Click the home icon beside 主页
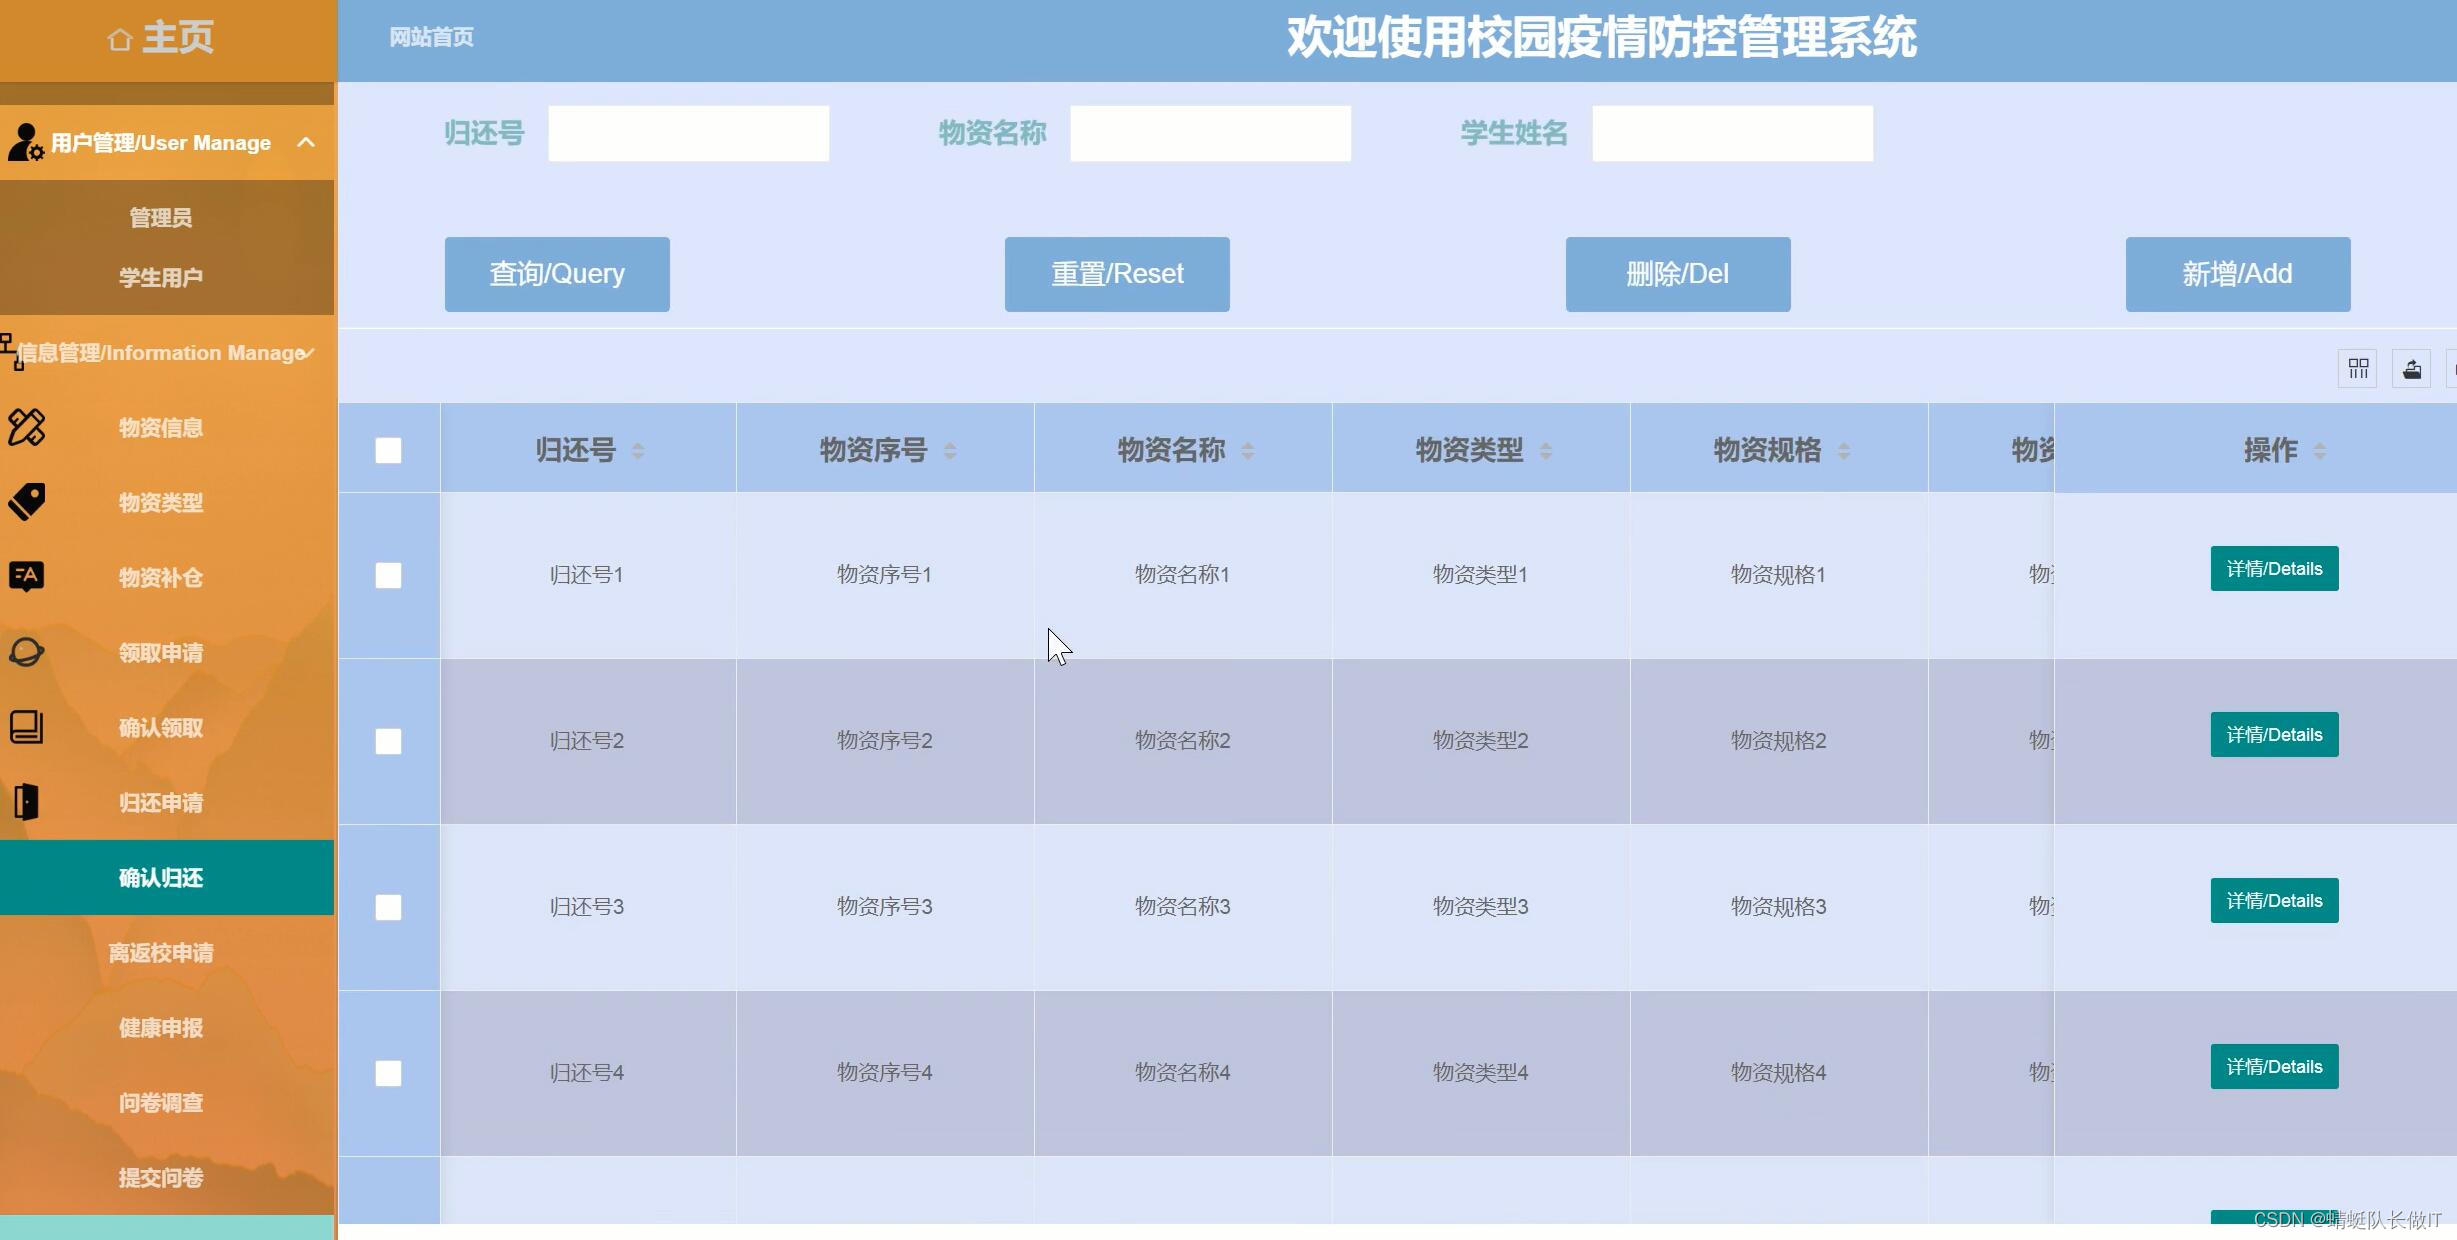Image resolution: width=2457 pixels, height=1240 pixels. click(120, 40)
